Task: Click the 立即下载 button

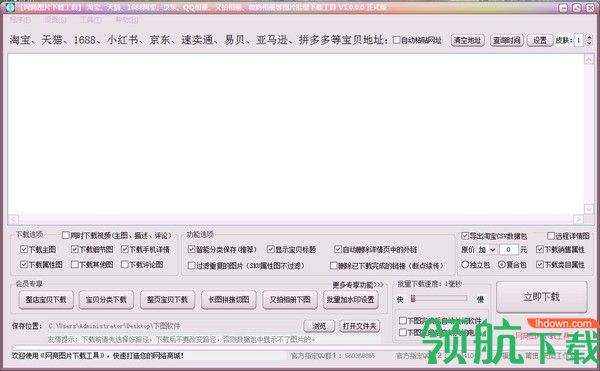Action: [x=541, y=297]
